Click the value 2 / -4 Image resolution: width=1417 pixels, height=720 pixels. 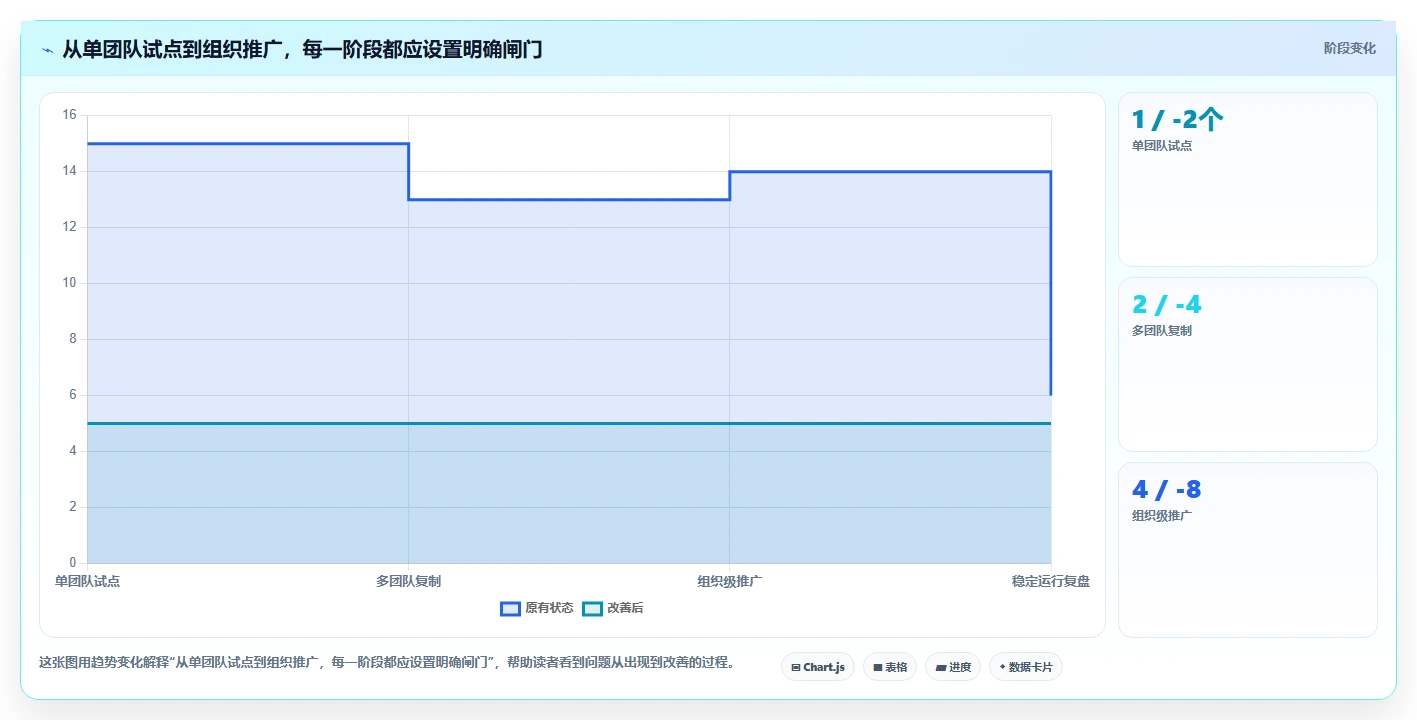click(x=1166, y=305)
